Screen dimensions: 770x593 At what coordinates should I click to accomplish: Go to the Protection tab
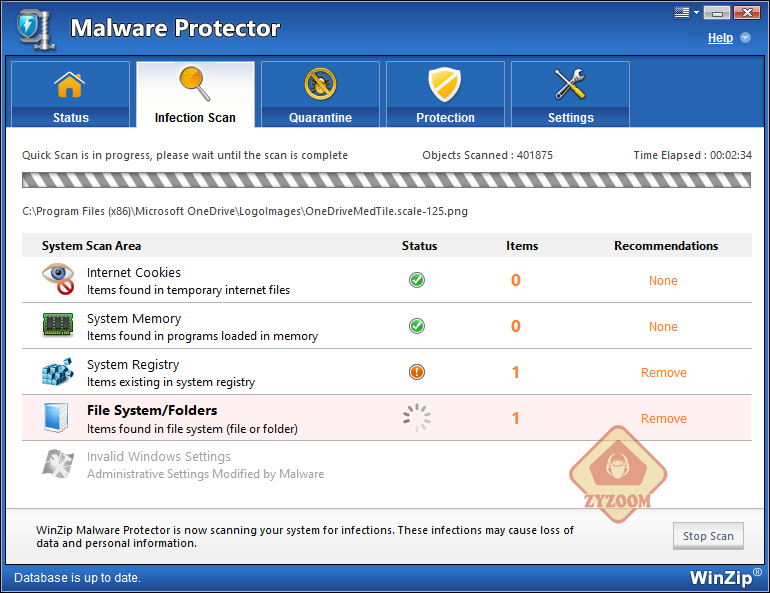(445, 94)
